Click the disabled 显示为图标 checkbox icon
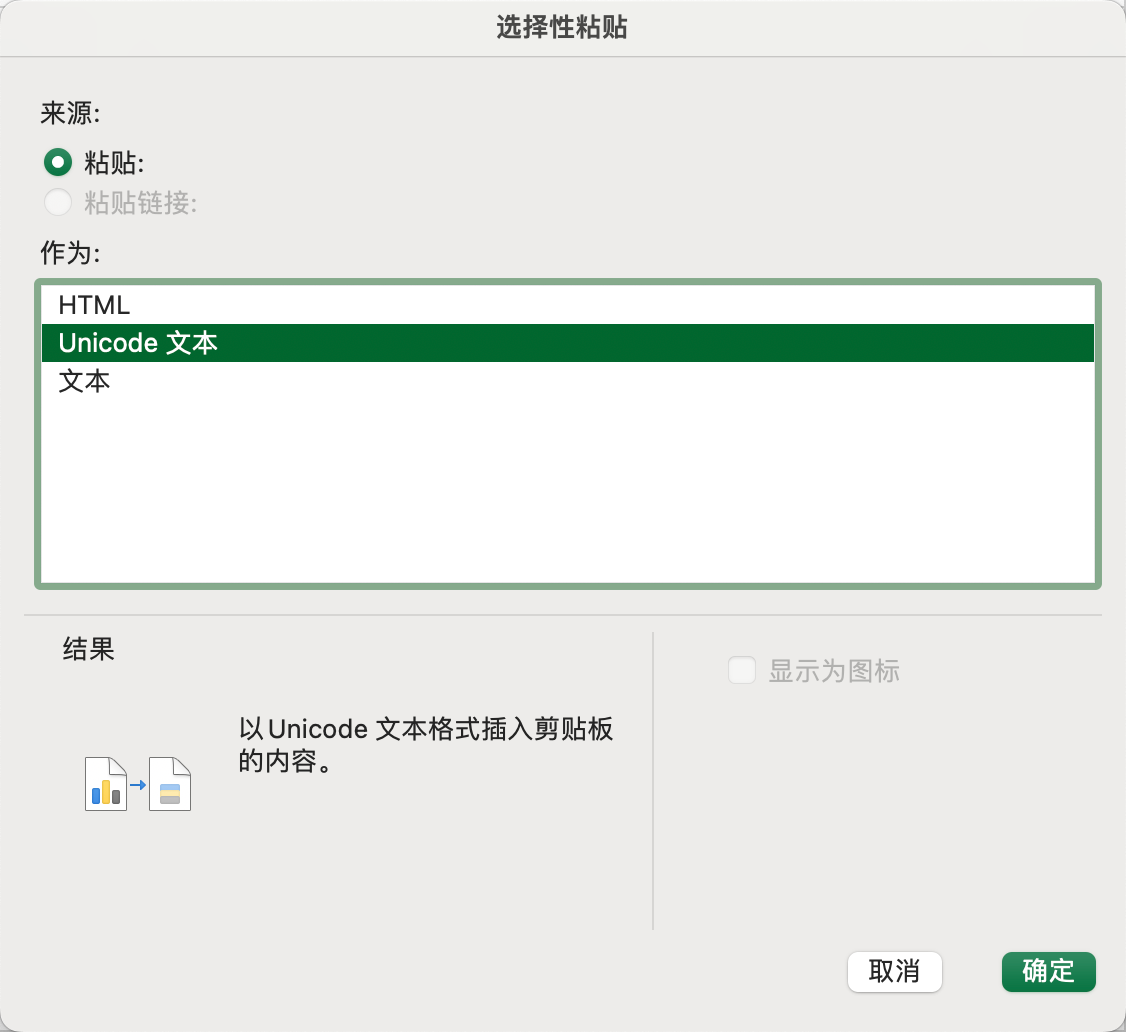The width and height of the screenshot is (1126, 1032). 742,671
